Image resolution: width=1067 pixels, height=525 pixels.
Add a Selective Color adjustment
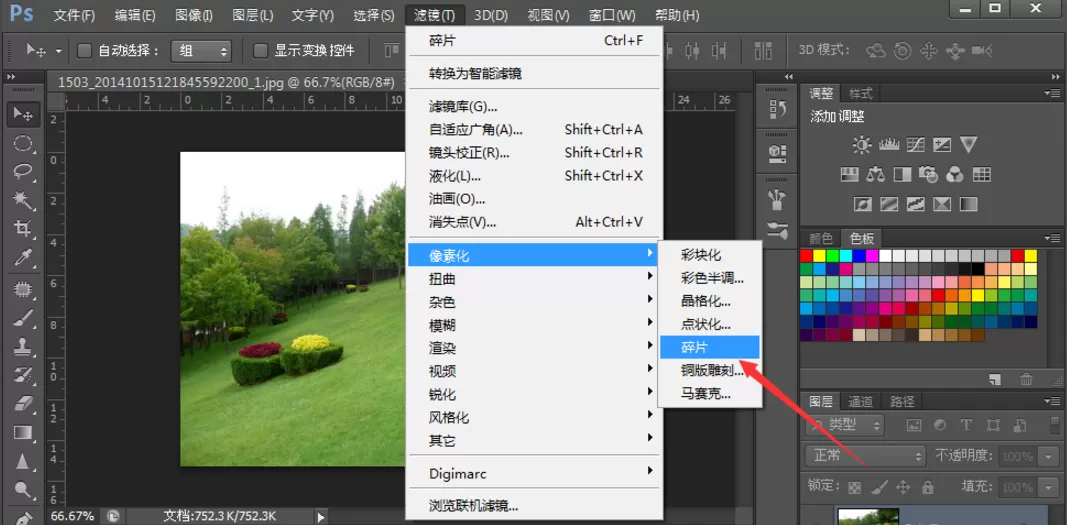coord(942,204)
